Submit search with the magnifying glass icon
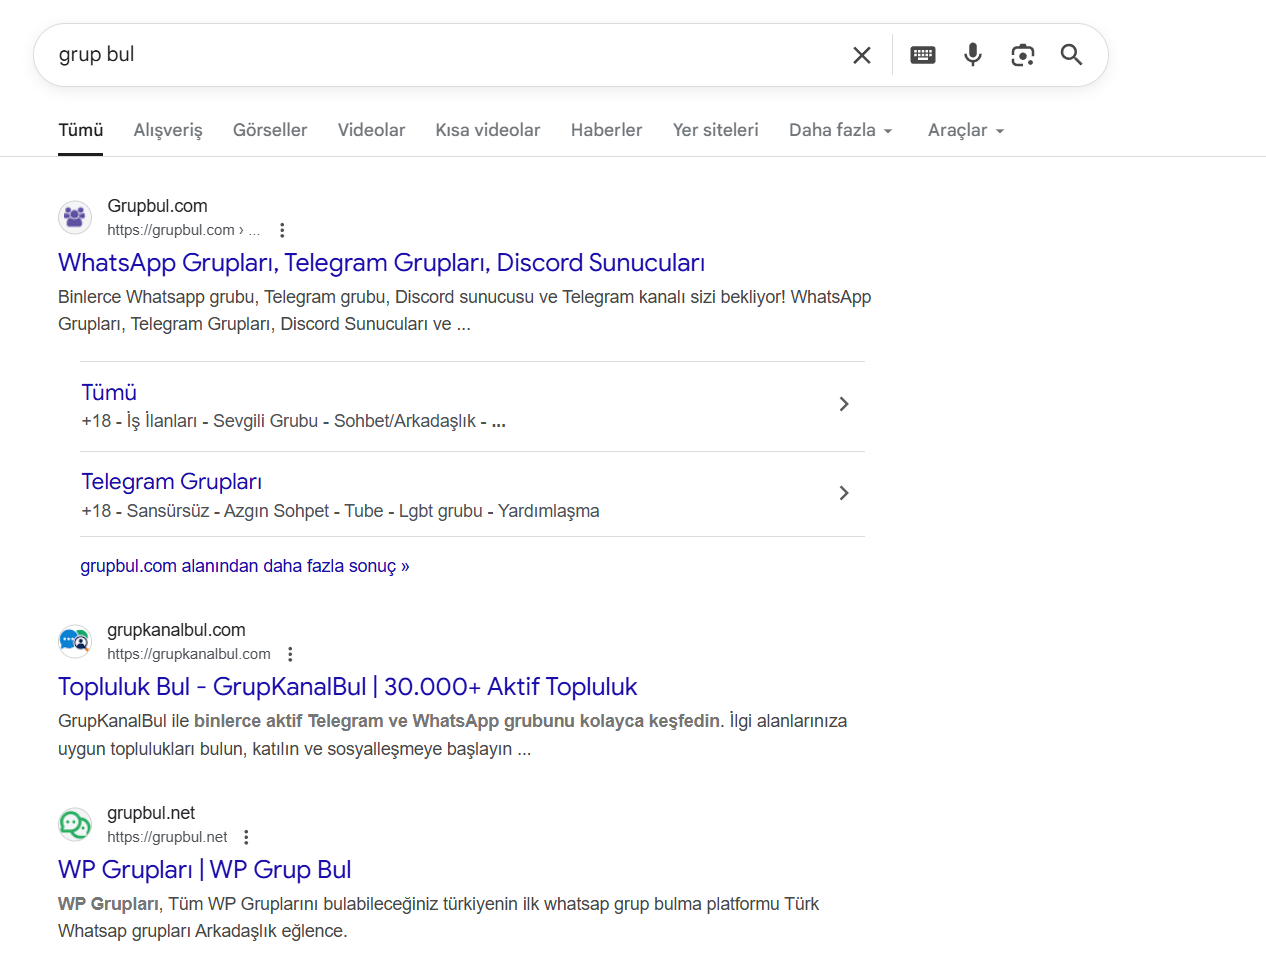 pyautogui.click(x=1072, y=55)
